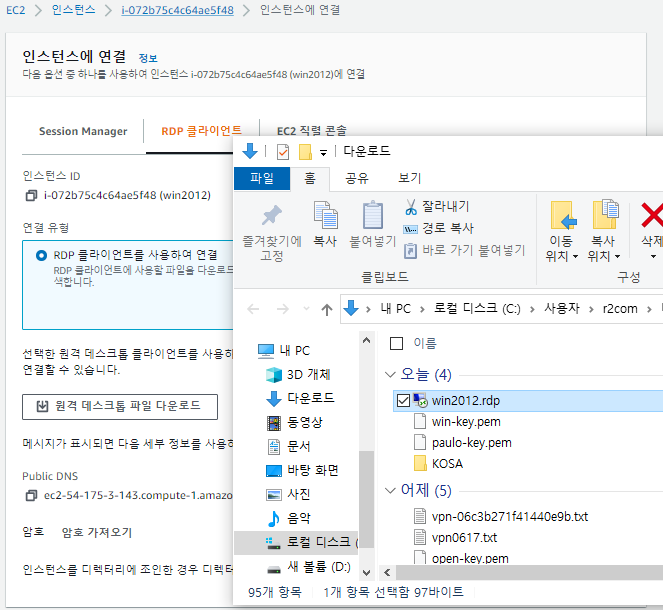Copy the Public DNS with the copy icon

click(31, 495)
